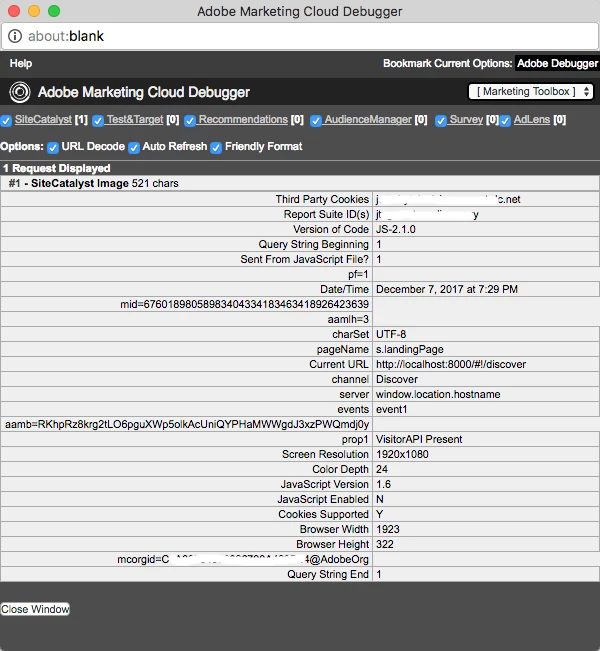Disable the Friendly Format option
The width and height of the screenshot is (600, 651).
click(216, 148)
